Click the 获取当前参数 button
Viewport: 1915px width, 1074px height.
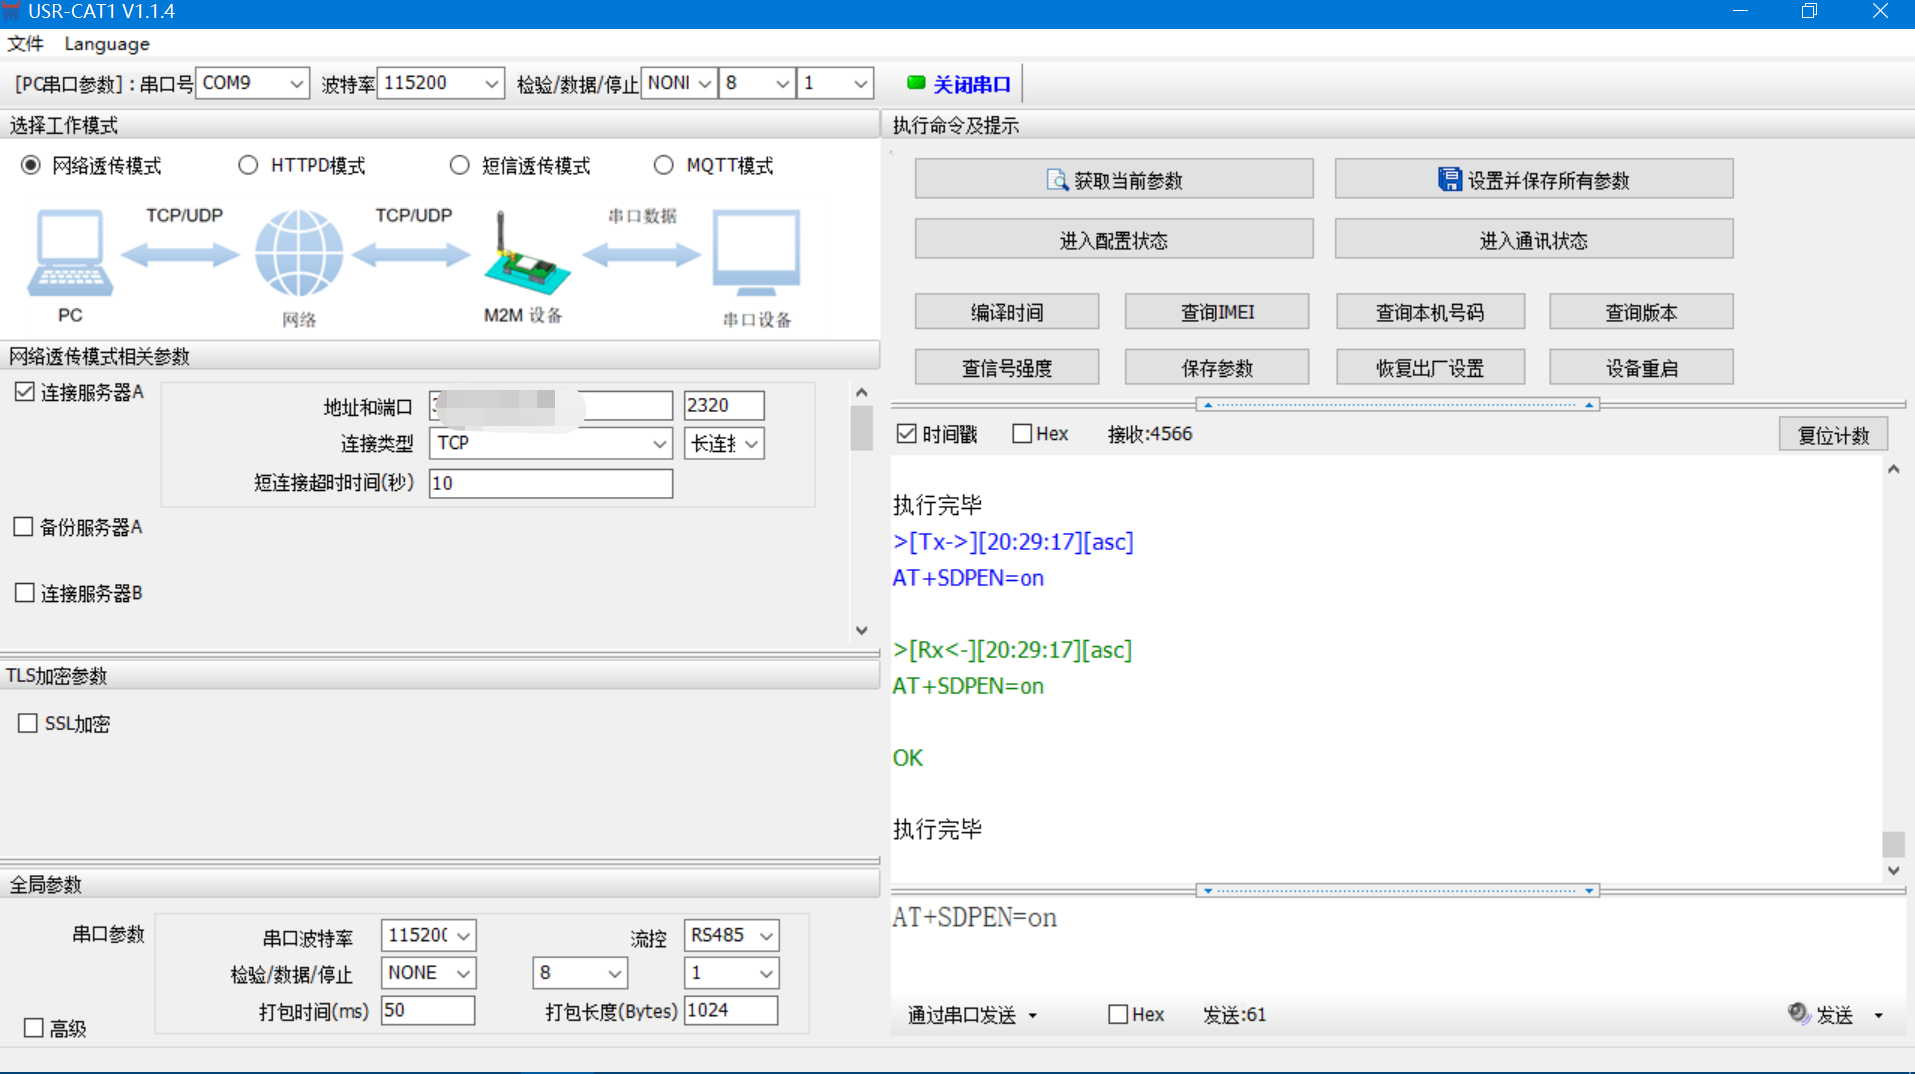tap(1113, 180)
